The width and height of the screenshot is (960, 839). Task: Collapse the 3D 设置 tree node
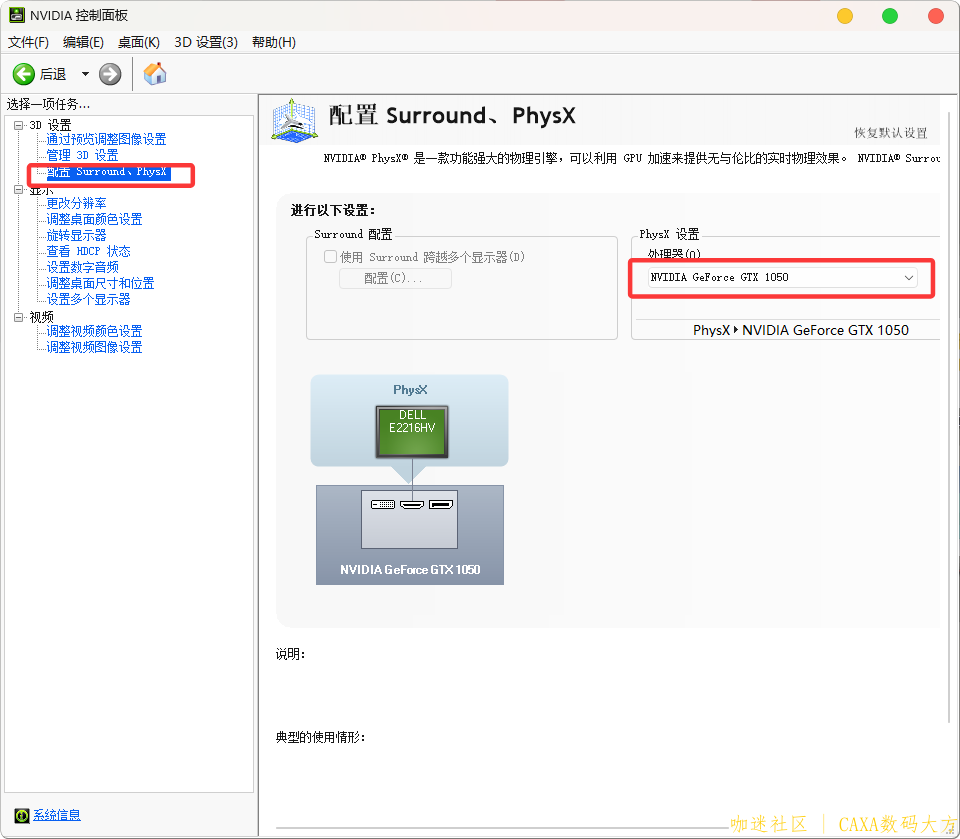point(18,125)
